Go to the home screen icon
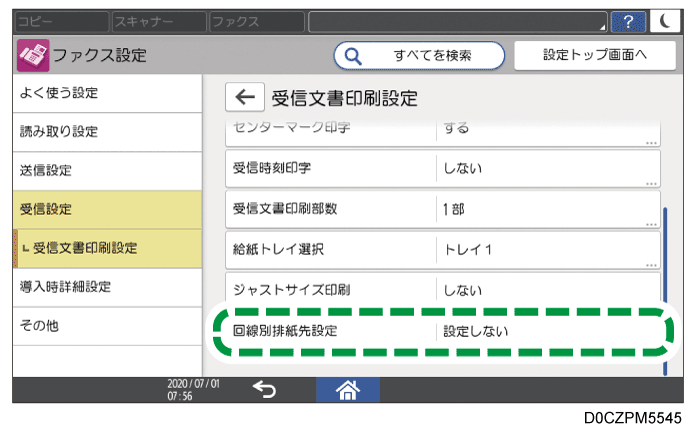 pos(348,390)
